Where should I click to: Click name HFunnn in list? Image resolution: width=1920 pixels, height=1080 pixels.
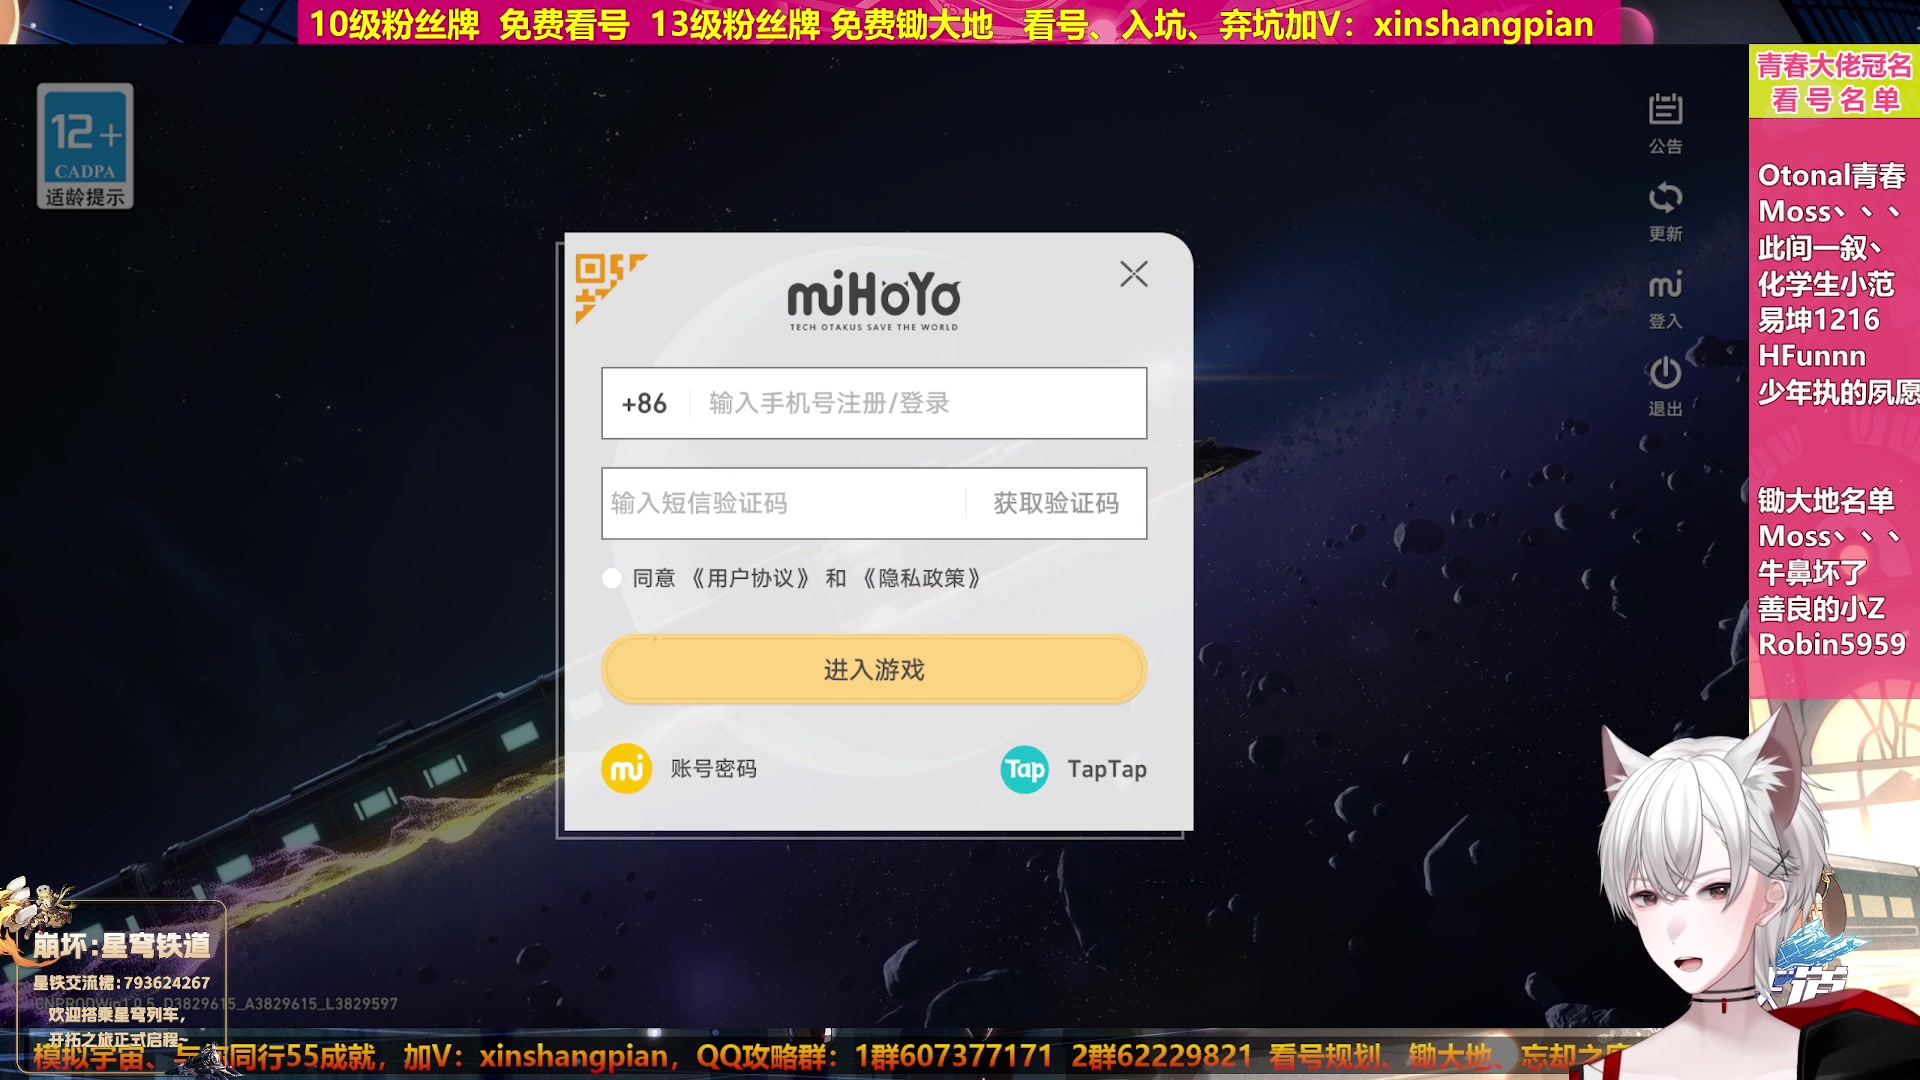coord(1812,356)
